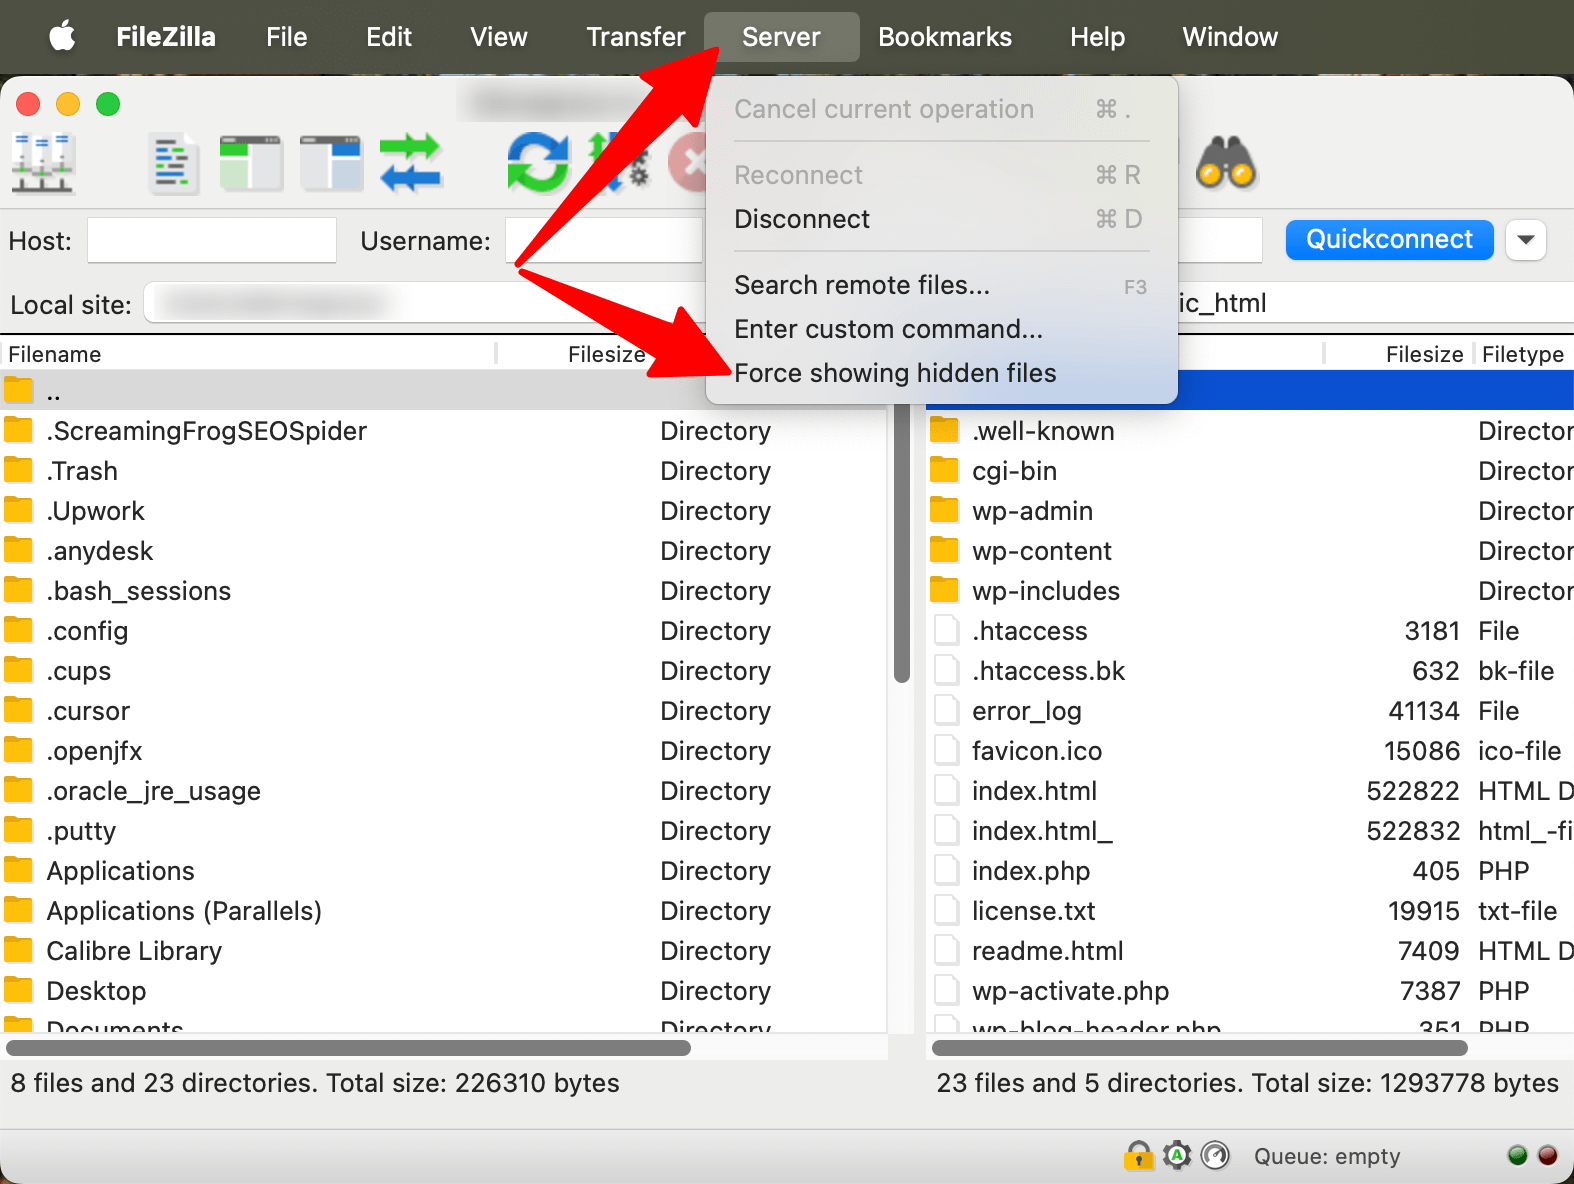
Task: Select Enter custom command… menu entry
Action: click(941, 329)
